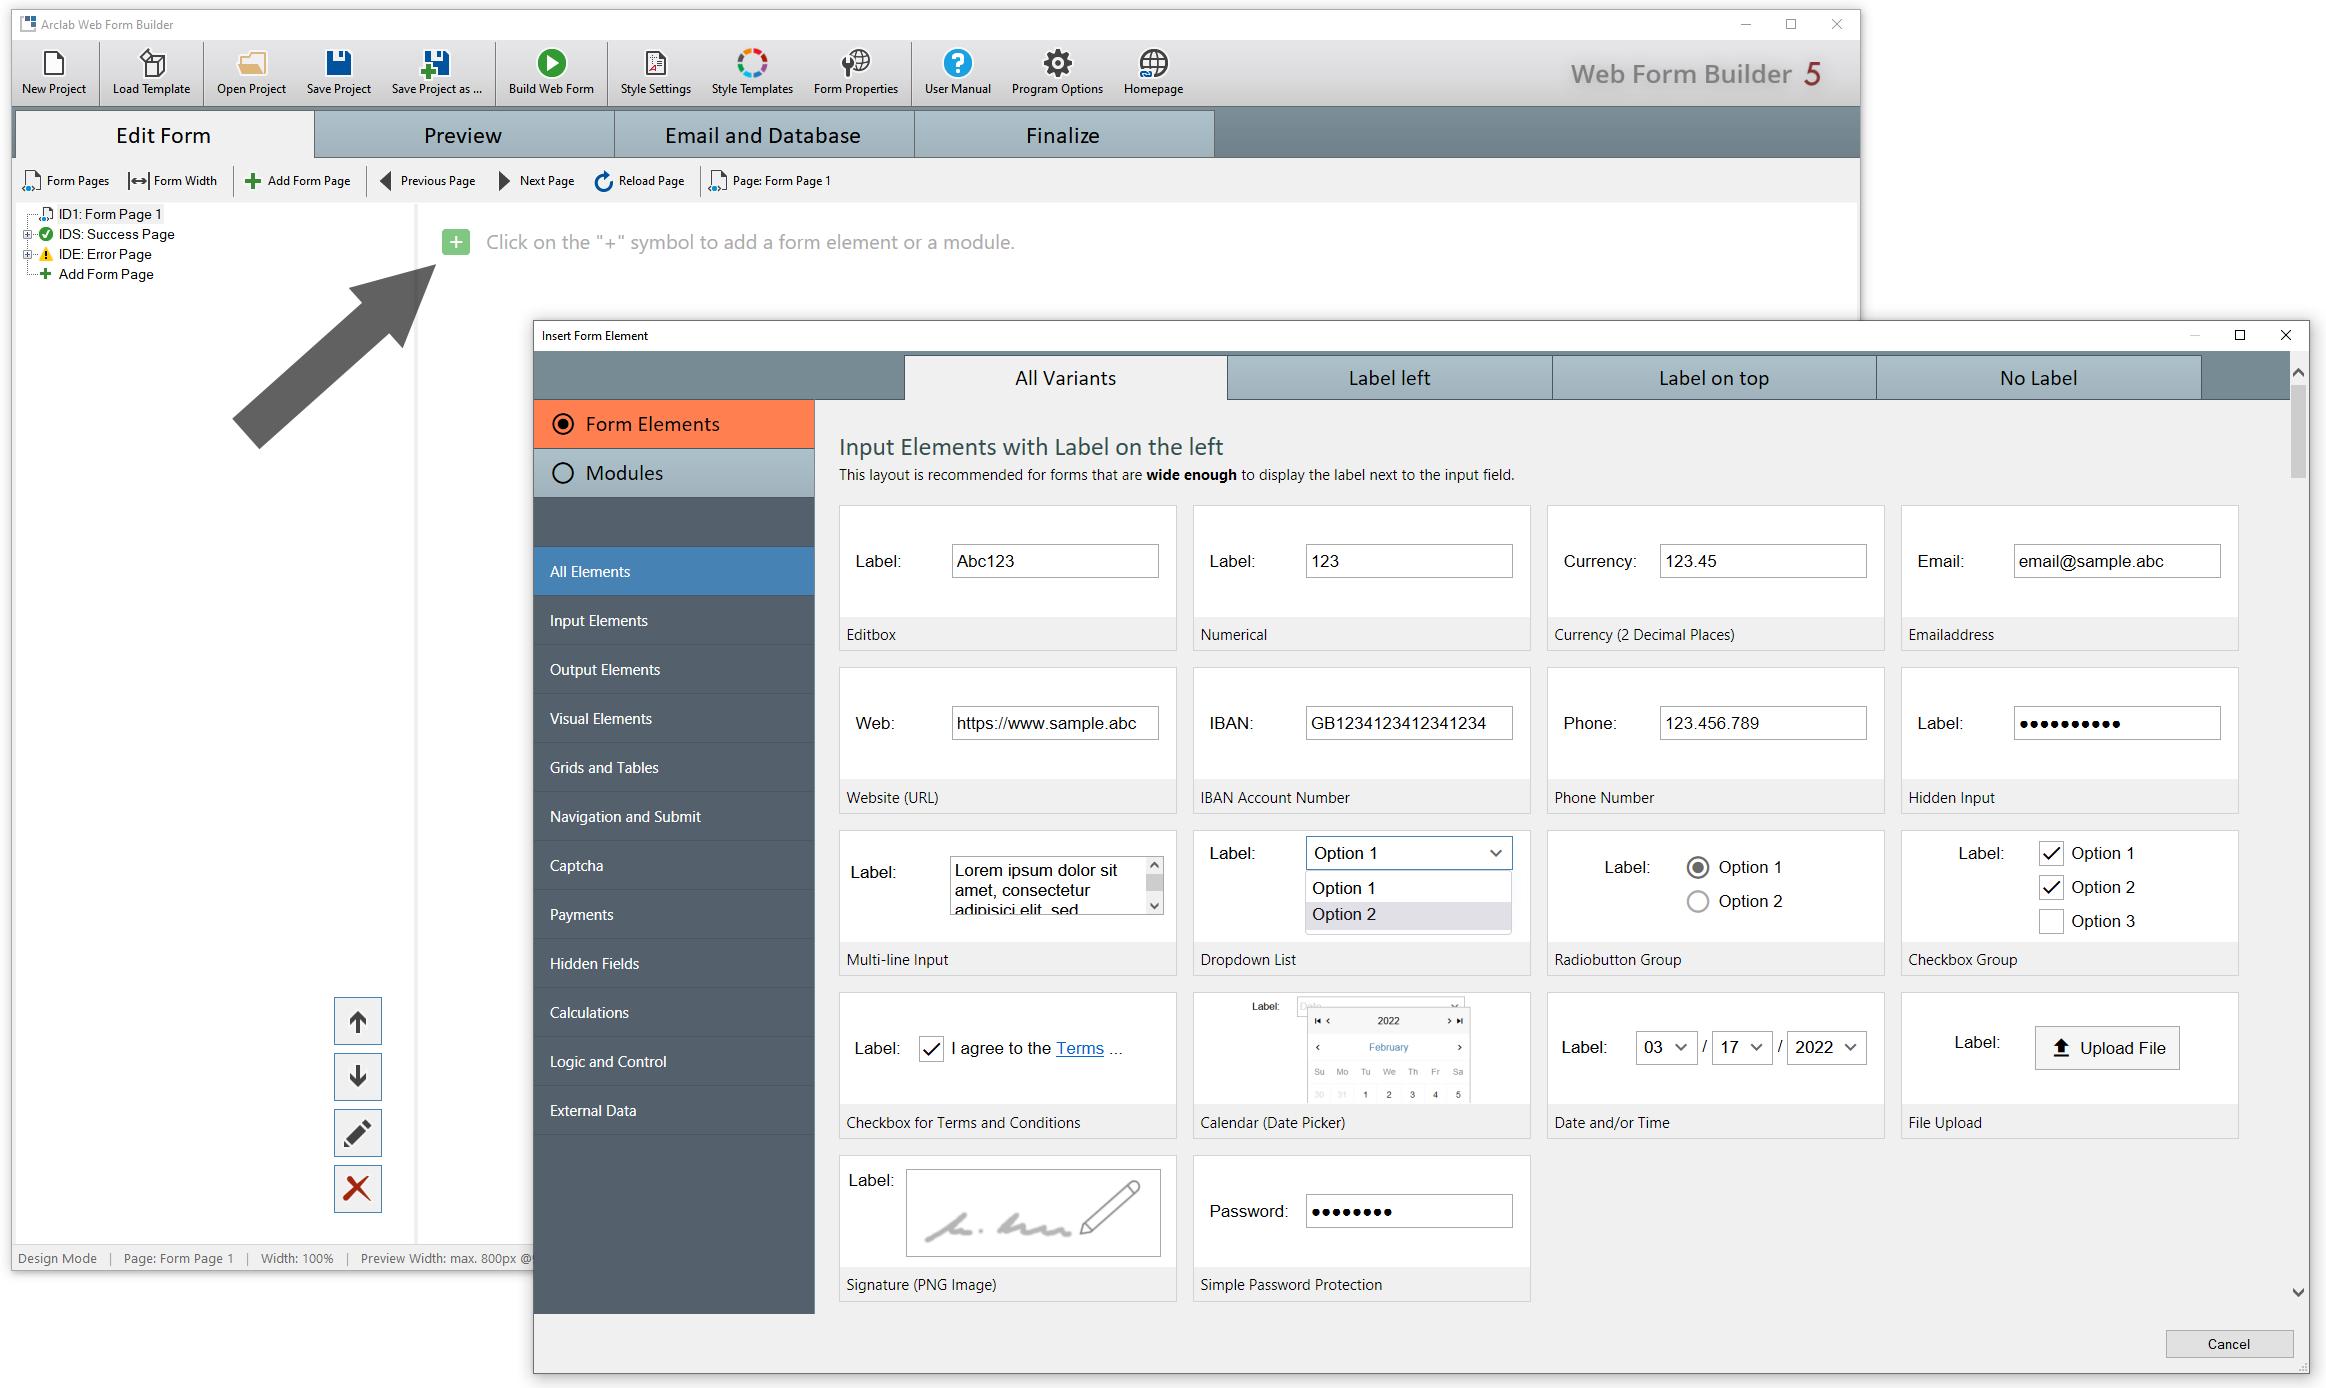2326x1388 pixels.
Task: Cancel the Insert Form Element dialog
Action: pyautogui.click(x=2229, y=1344)
